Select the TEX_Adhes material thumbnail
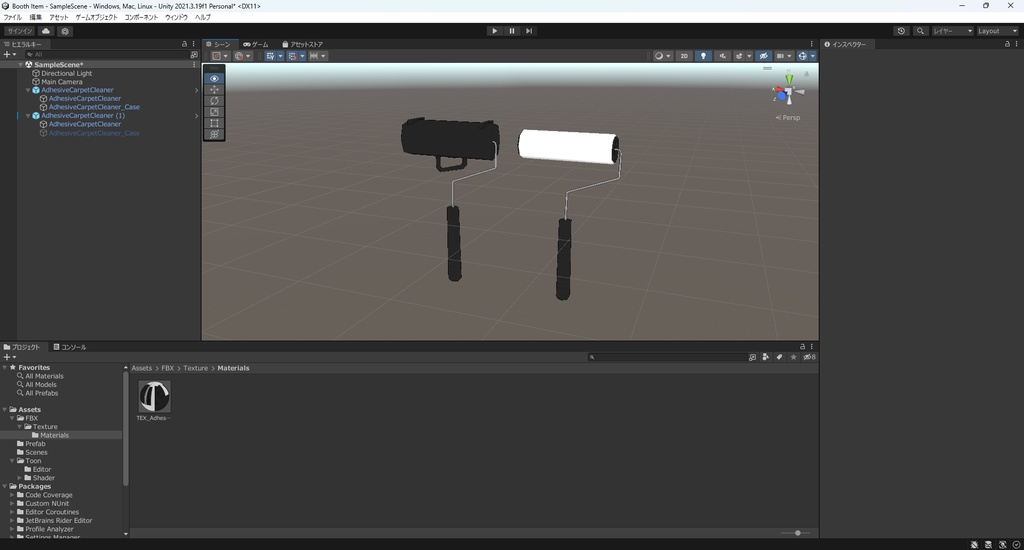 (x=154, y=396)
